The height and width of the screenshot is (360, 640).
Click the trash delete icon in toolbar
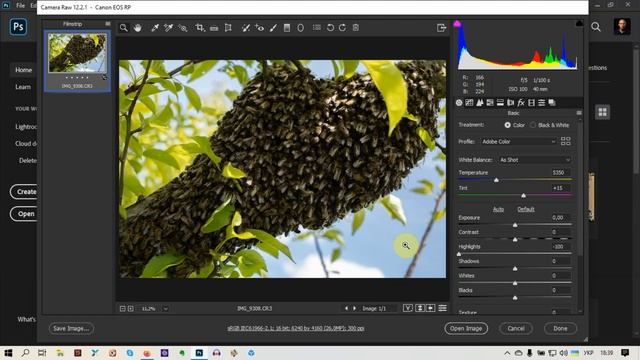(x=356, y=28)
